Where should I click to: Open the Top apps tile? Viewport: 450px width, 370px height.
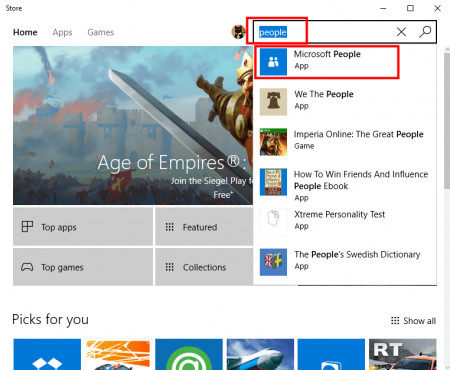point(83,227)
